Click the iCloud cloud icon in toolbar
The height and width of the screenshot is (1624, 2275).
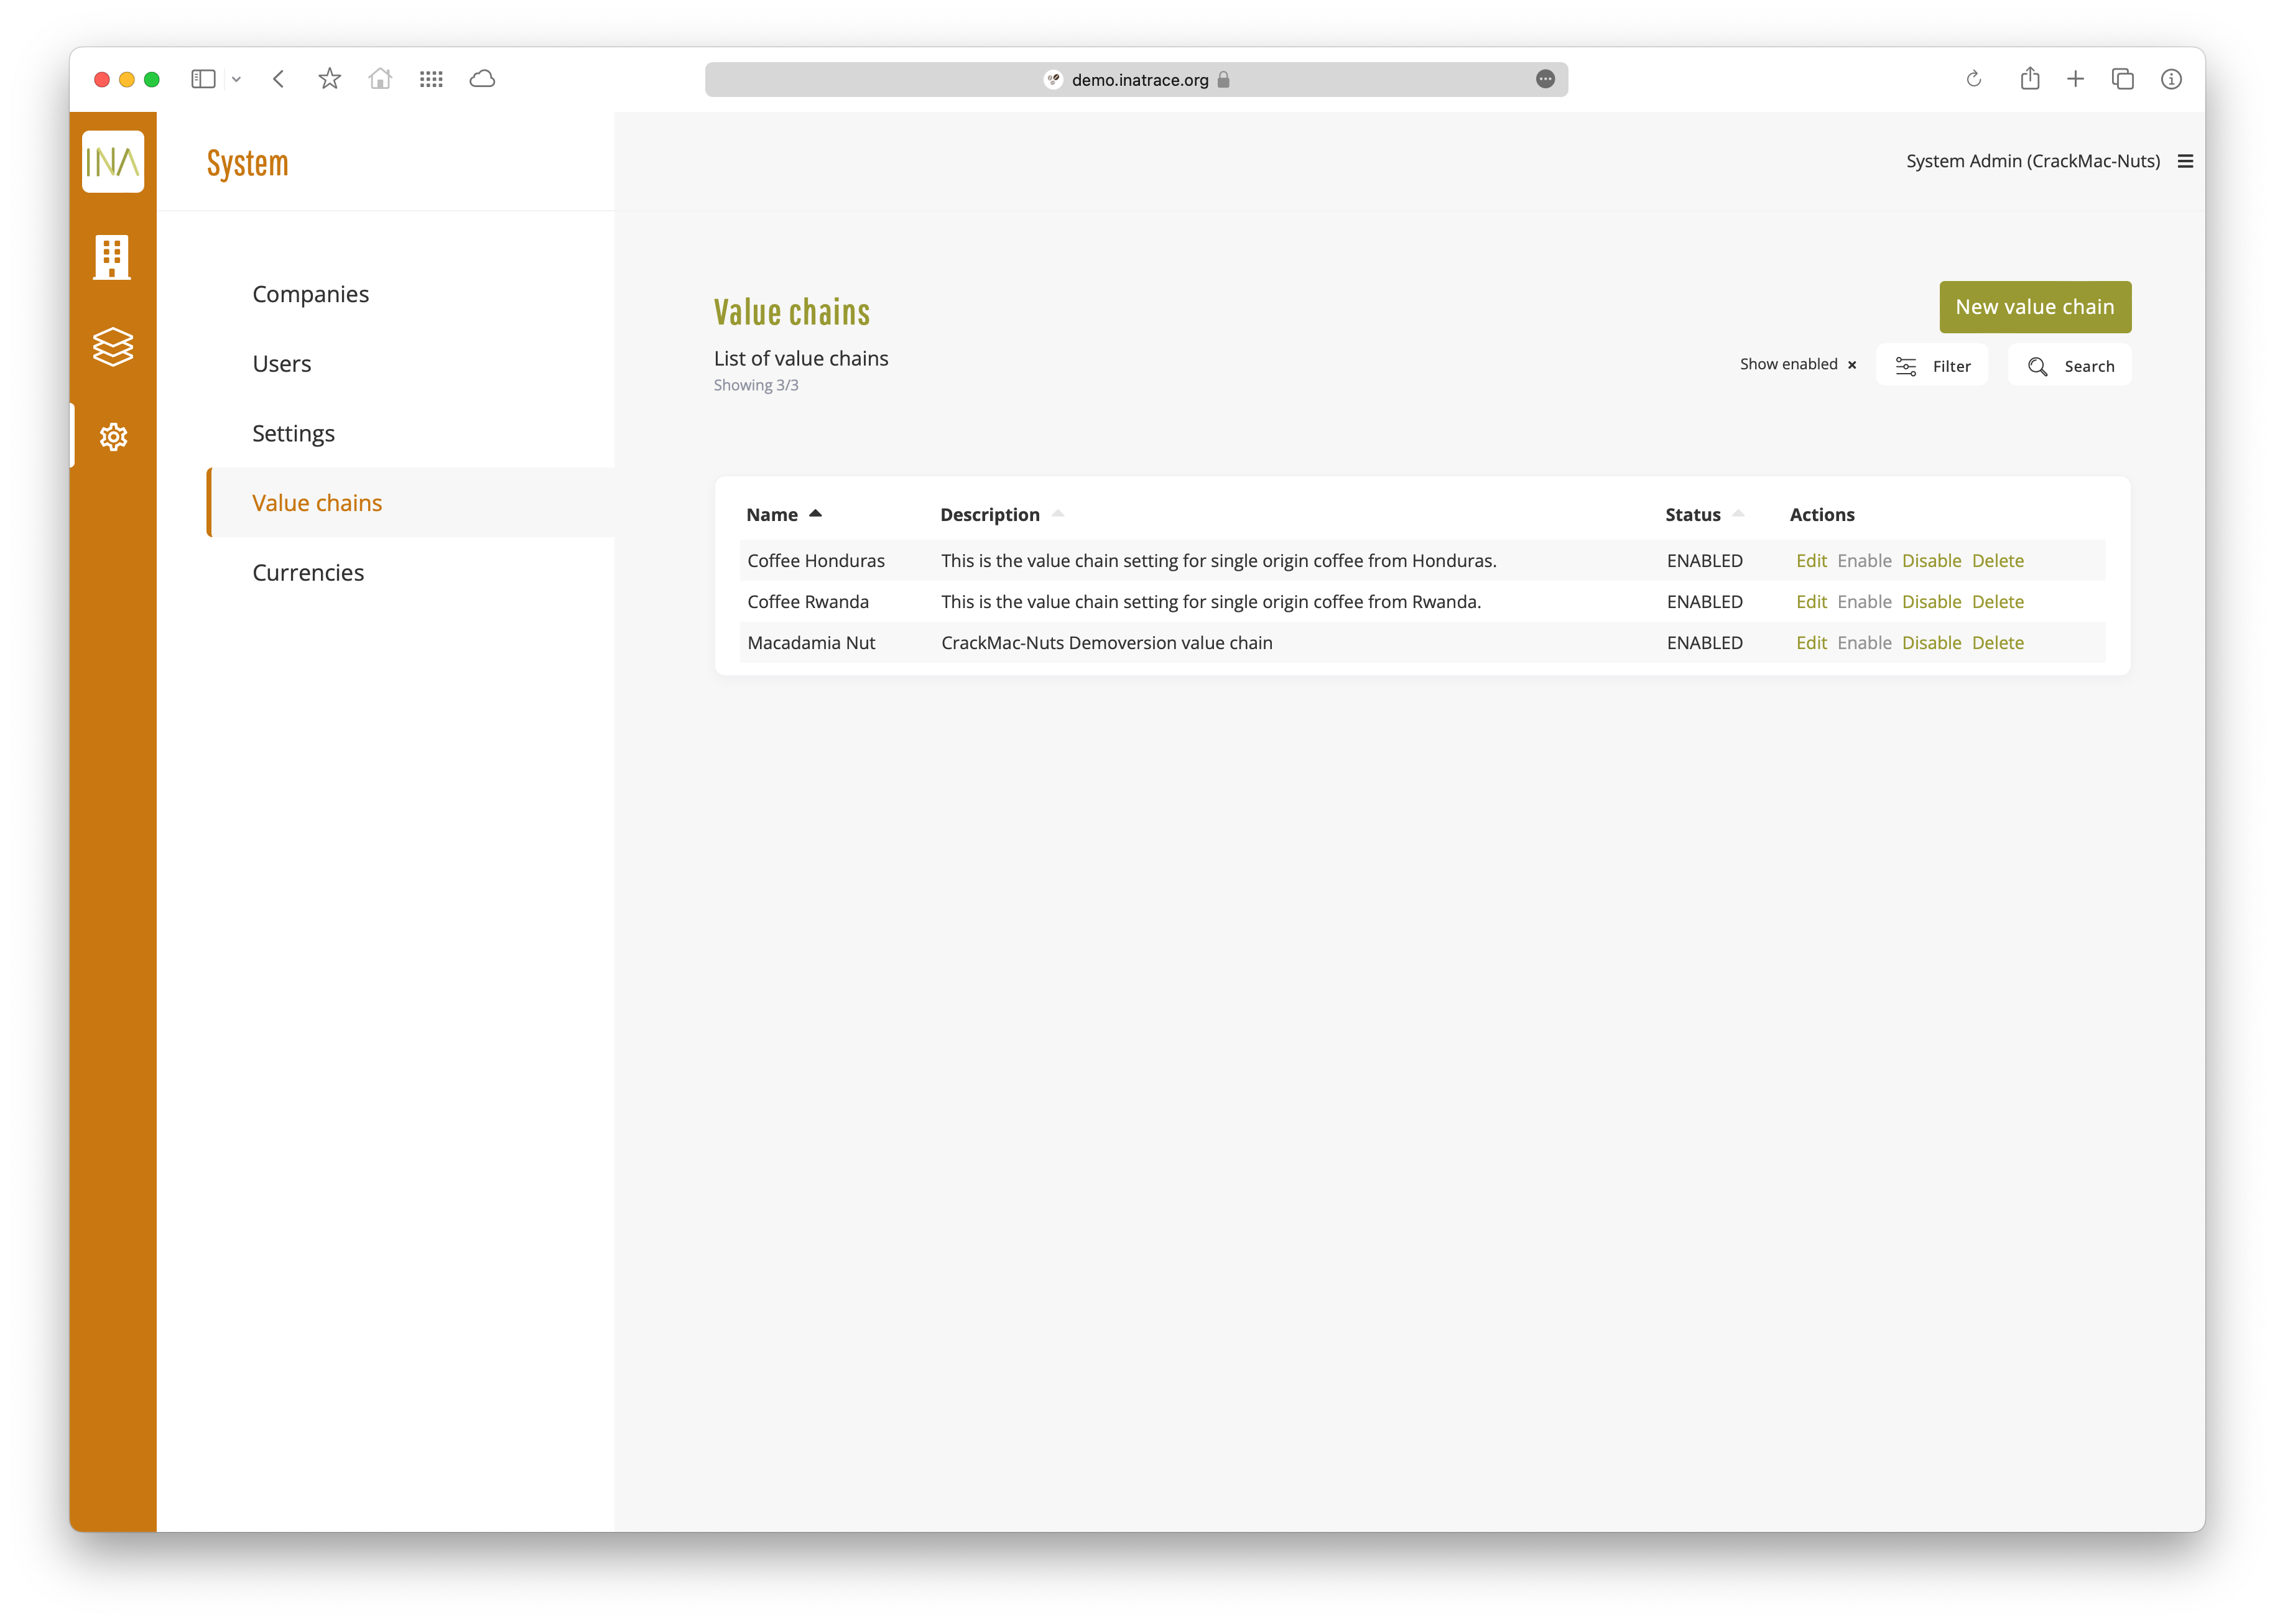click(482, 79)
